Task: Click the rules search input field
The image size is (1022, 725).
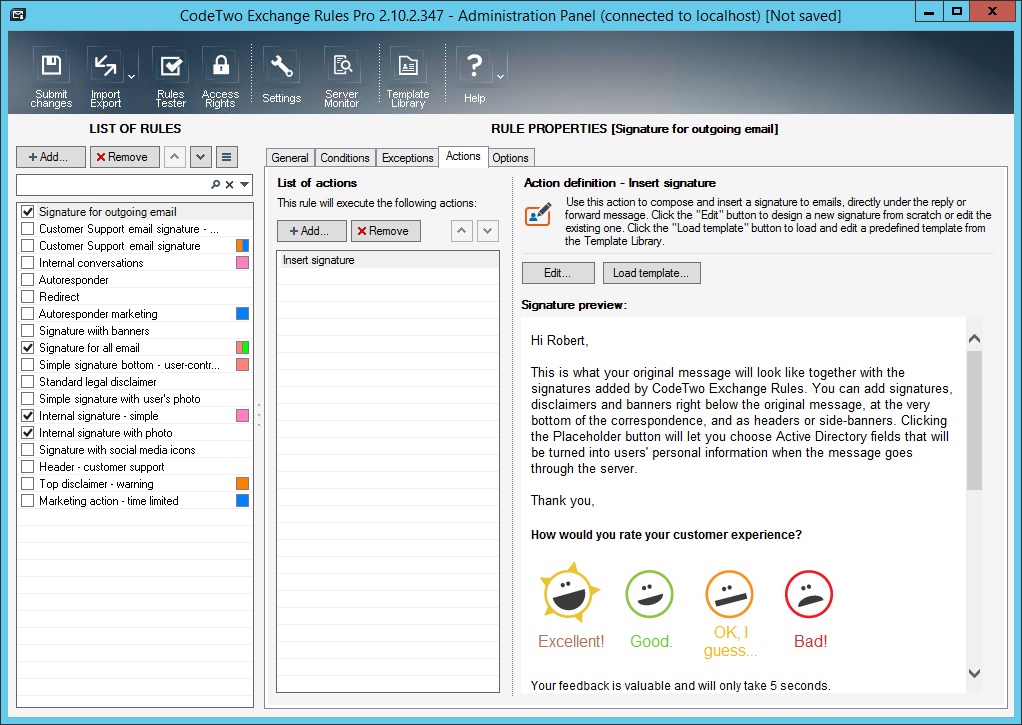Action: click(112, 185)
